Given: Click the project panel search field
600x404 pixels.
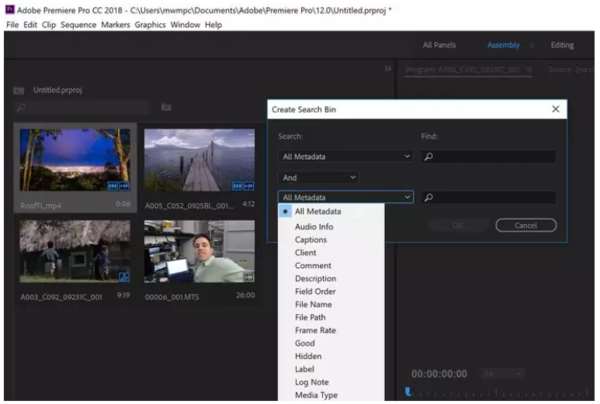Looking at the screenshot, I should (x=82, y=108).
